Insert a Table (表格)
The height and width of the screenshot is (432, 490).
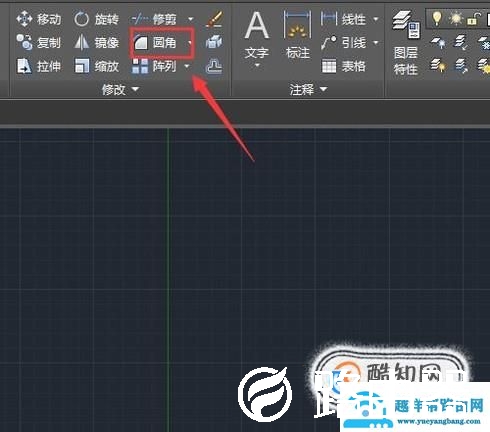(343, 66)
